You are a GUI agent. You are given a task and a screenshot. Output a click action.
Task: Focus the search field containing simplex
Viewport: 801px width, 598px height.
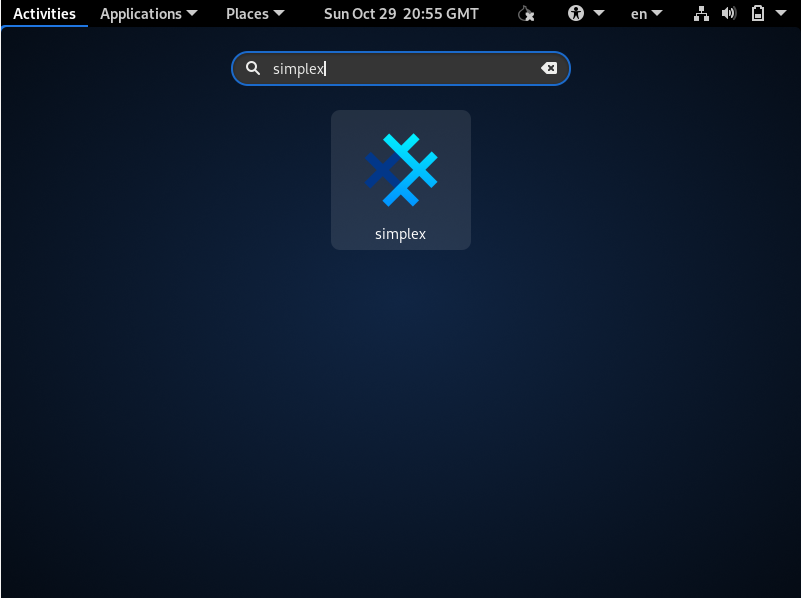click(400, 68)
